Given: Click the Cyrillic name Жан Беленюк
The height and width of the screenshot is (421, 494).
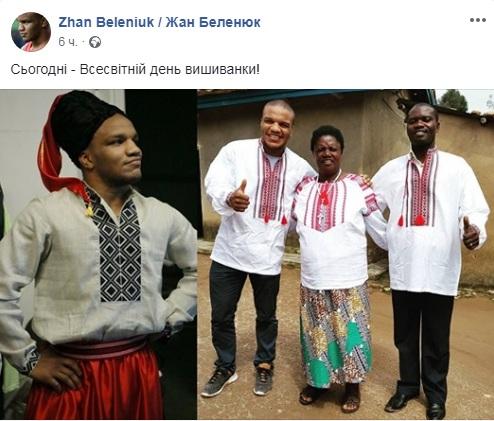Looking at the screenshot, I should pos(213,22).
